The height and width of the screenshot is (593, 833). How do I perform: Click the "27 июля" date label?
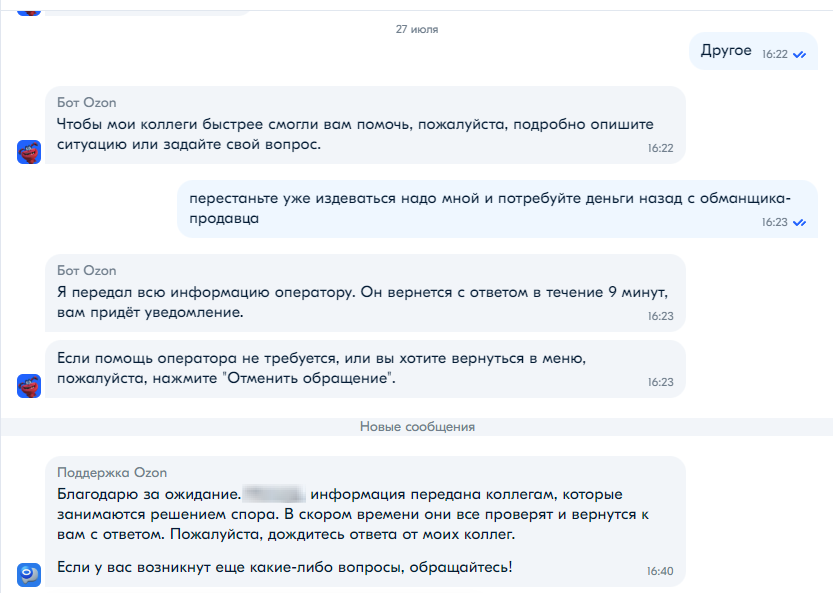417,29
